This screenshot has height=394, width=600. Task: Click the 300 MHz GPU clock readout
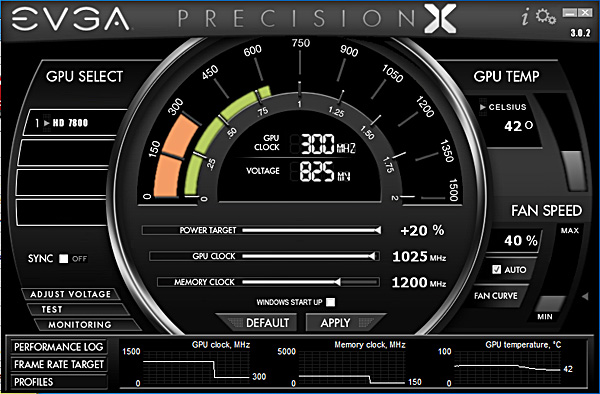coord(328,144)
